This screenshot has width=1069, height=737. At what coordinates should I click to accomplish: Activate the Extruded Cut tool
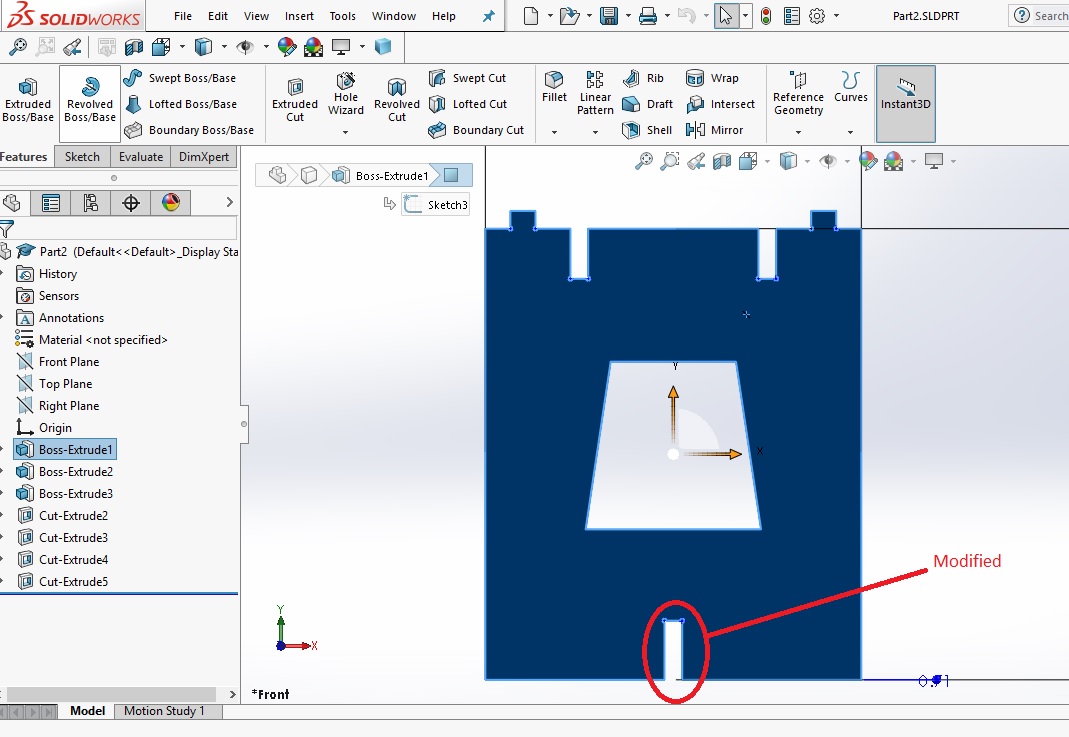click(295, 100)
